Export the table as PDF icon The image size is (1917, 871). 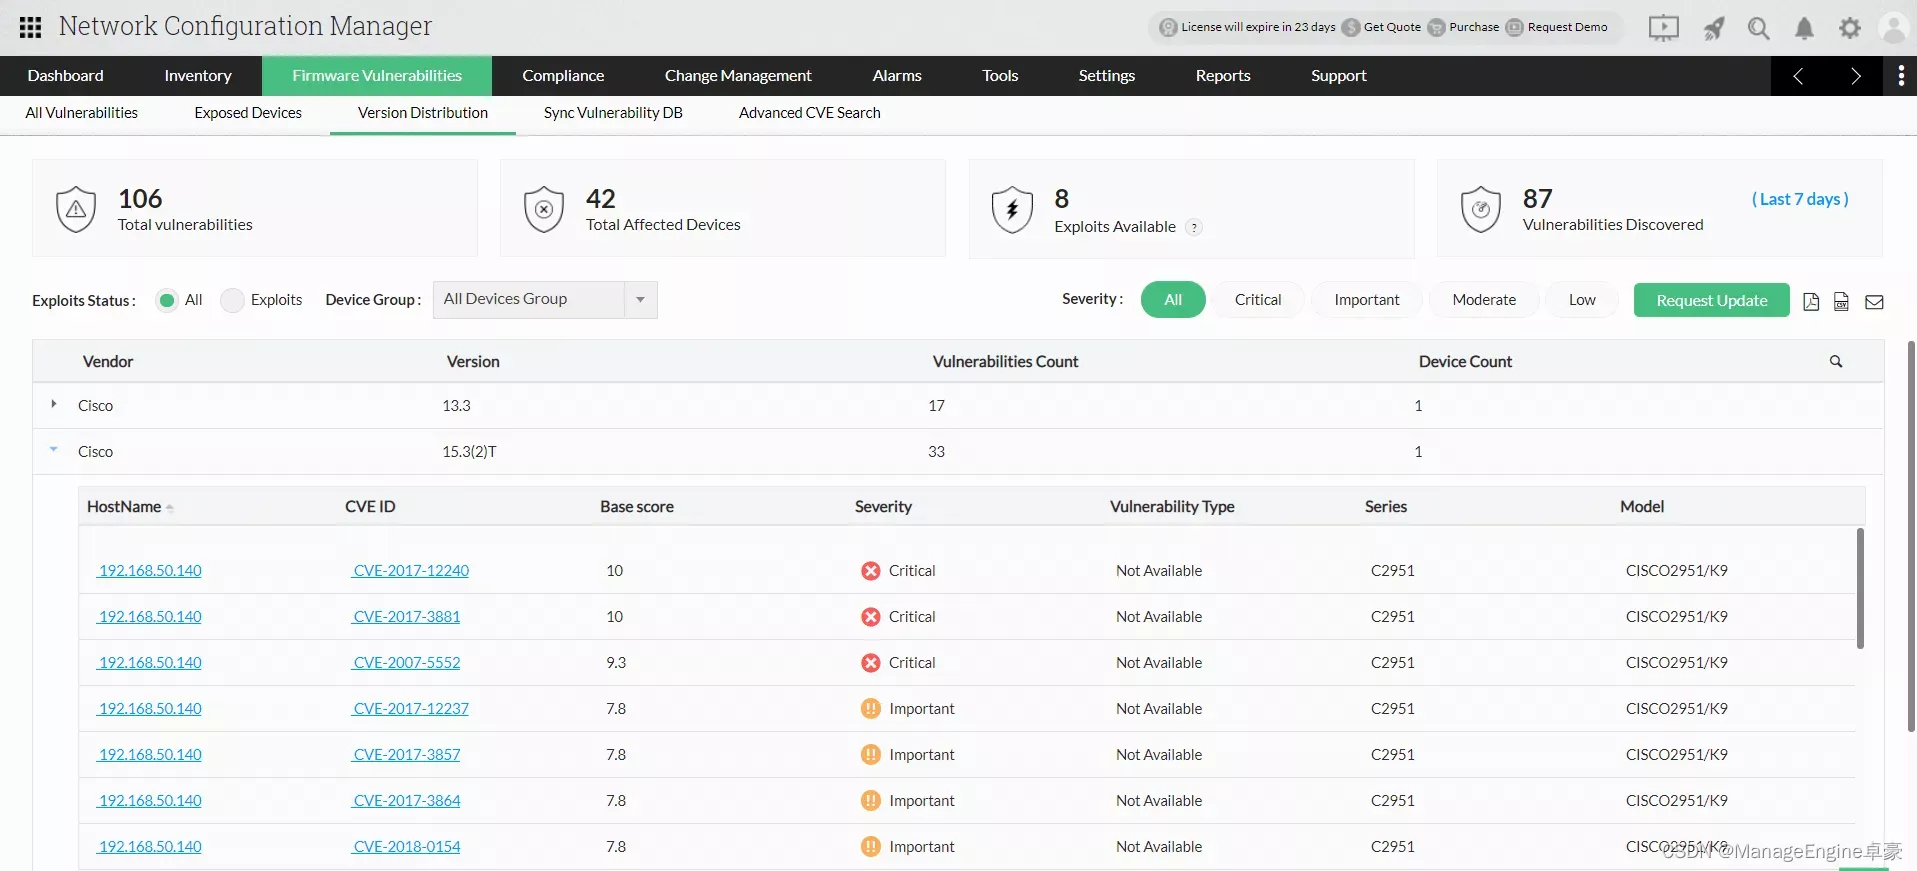(1811, 301)
